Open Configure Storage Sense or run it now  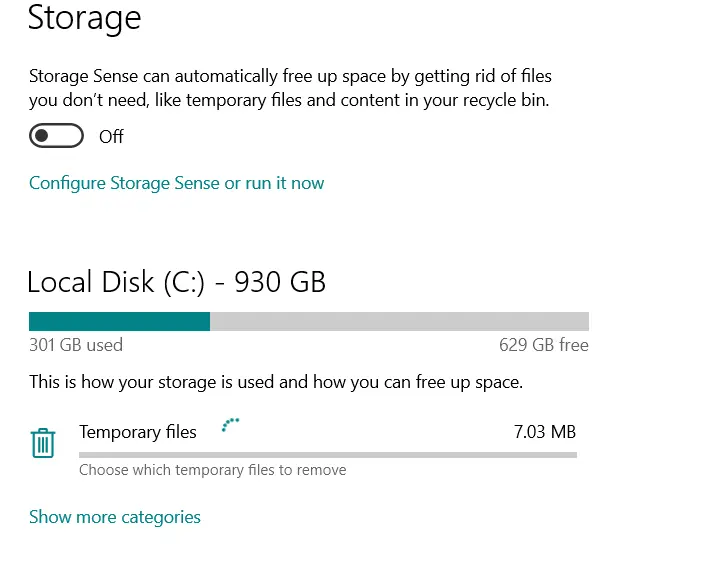coord(176,183)
